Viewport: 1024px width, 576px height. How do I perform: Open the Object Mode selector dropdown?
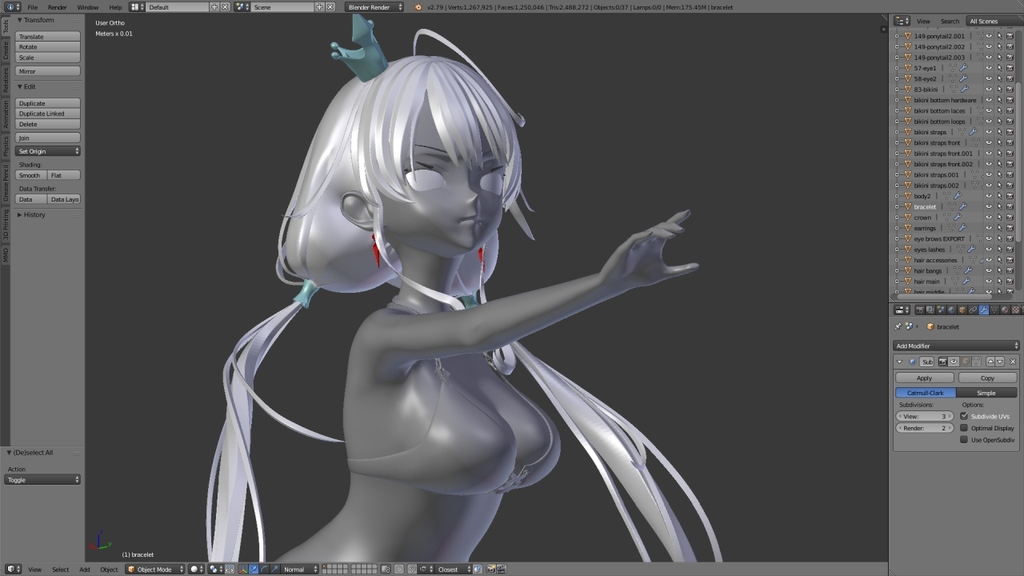155,569
